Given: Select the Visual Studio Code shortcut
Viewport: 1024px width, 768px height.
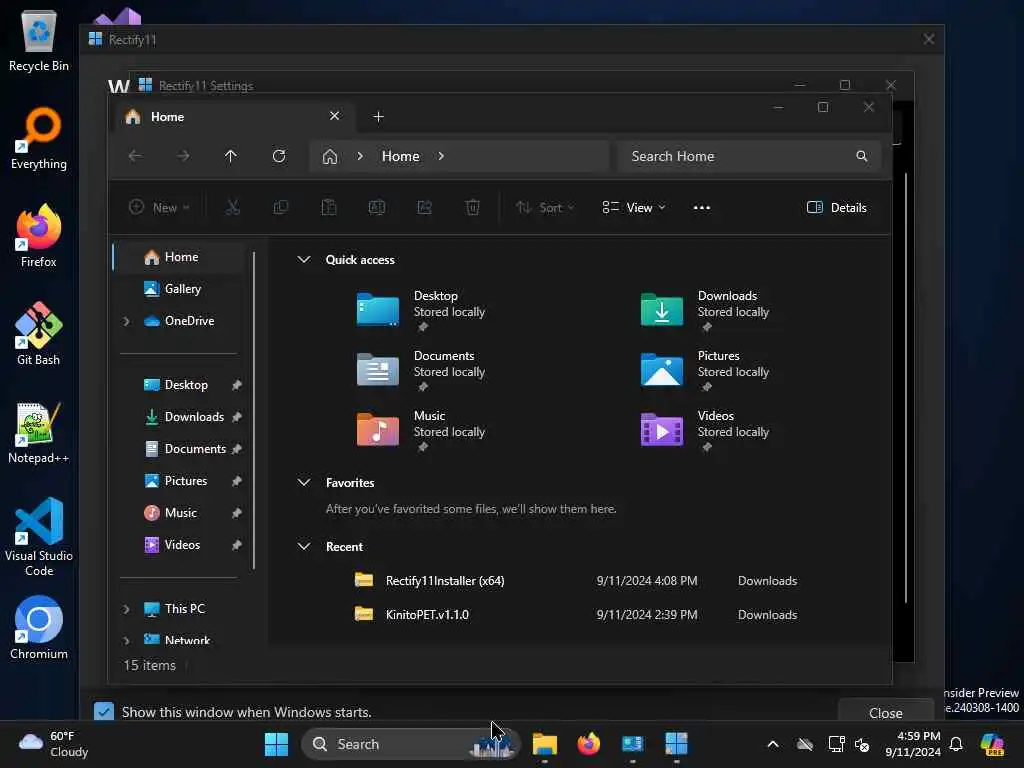Looking at the screenshot, I should click(x=39, y=537).
